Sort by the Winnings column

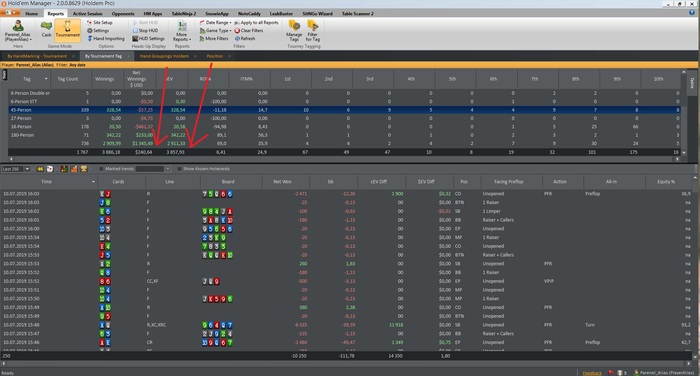pyautogui.click(x=104, y=79)
